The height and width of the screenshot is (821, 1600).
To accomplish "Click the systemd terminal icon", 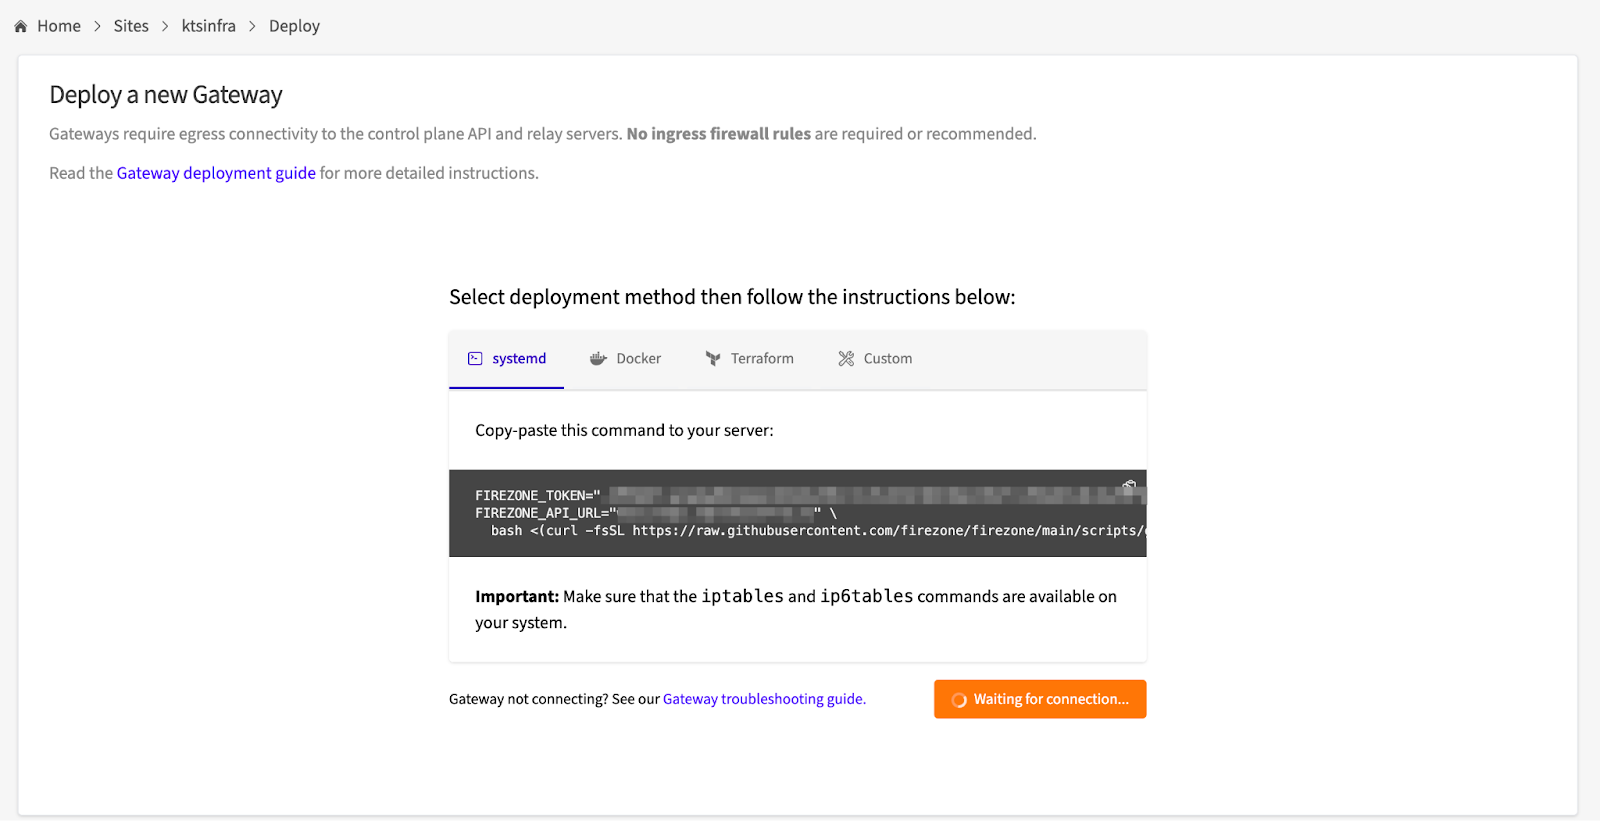I will pos(475,359).
